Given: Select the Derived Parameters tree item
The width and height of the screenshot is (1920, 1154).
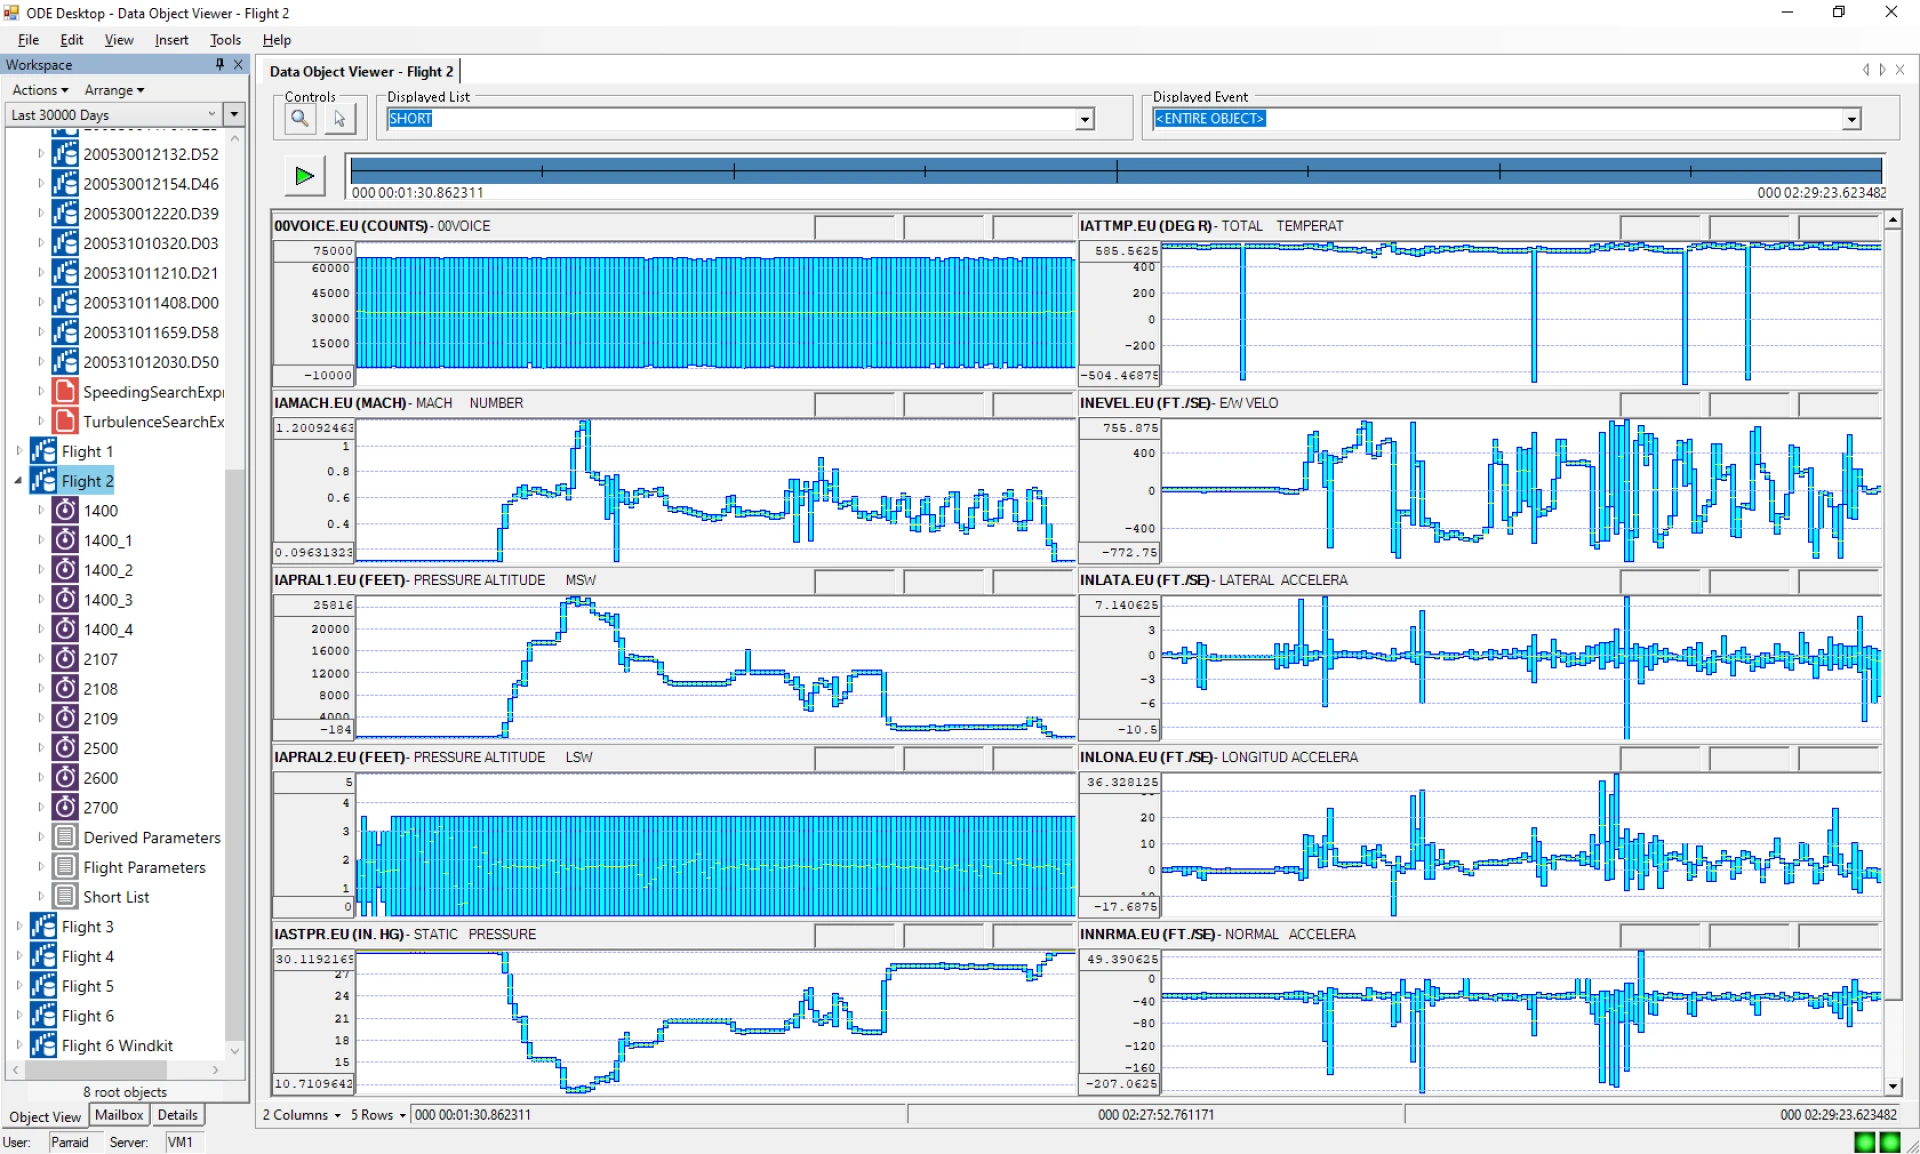Looking at the screenshot, I should point(151,838).
